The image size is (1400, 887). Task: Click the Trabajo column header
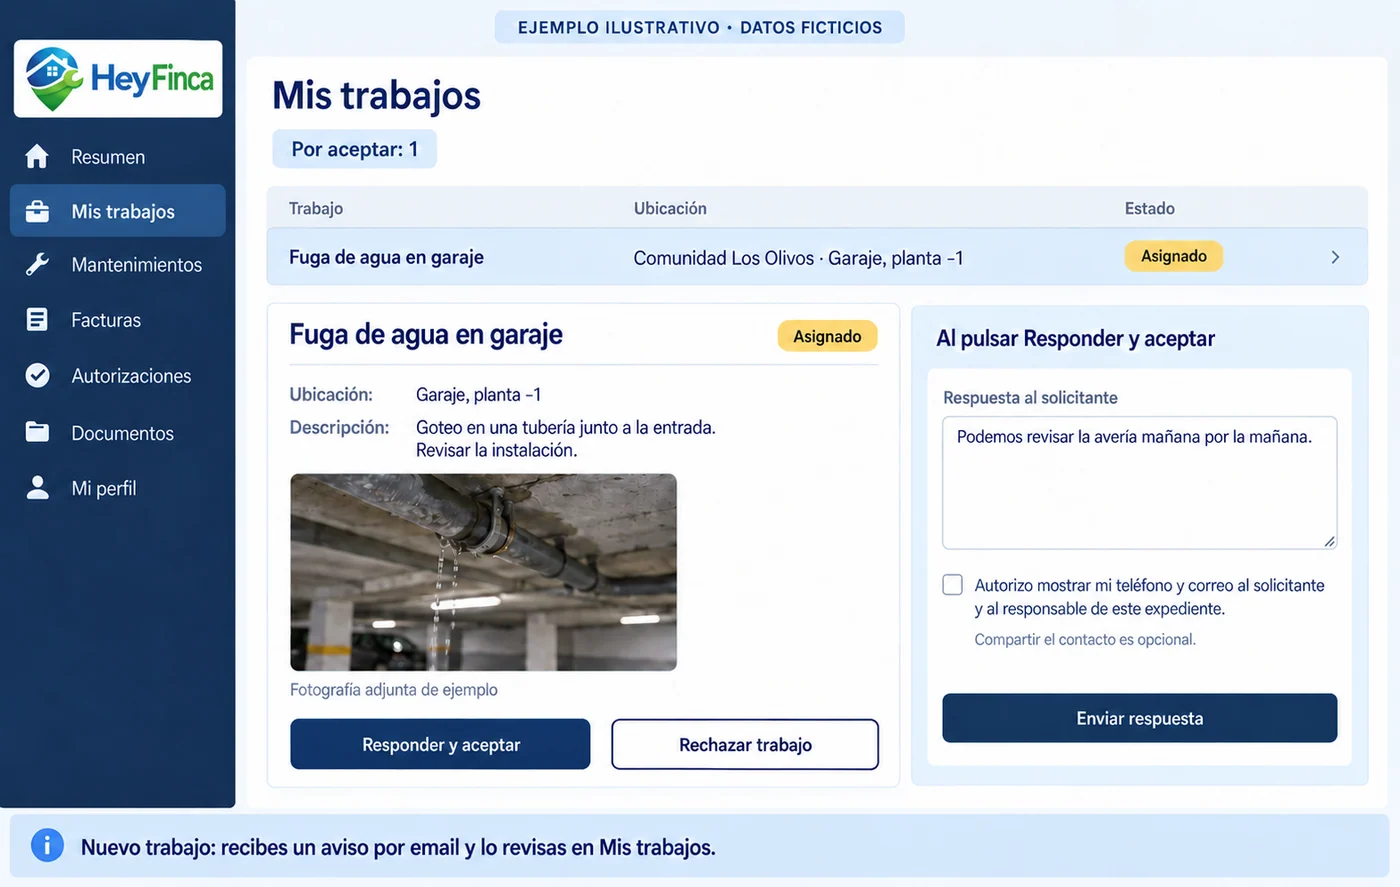tap(316, 208)
